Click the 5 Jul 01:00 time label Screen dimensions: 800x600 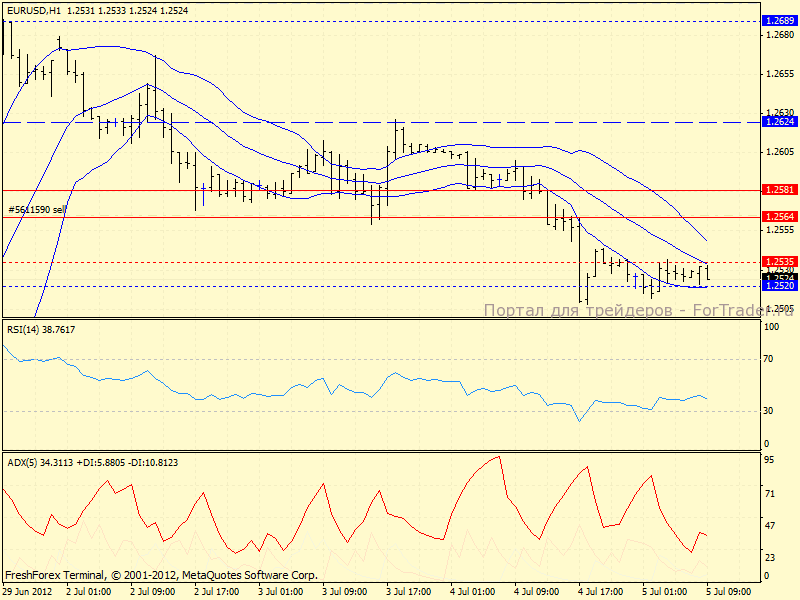pos(665,592)
